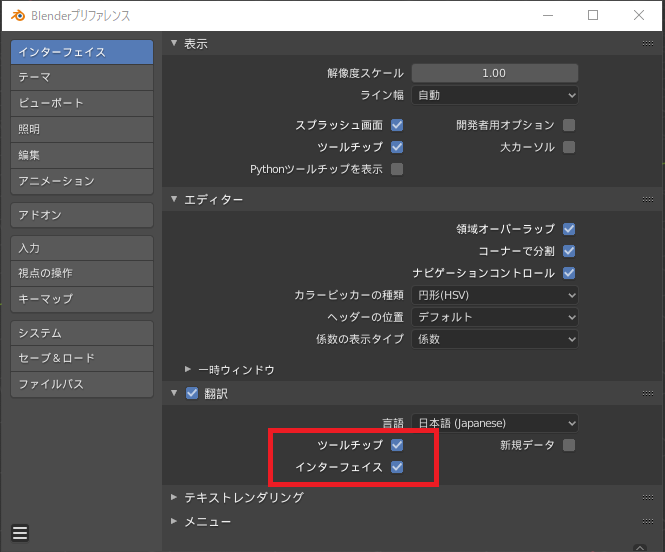Toggle 領域オーバーラップ checkbox

pyautogui.click(x=569, y=229)
